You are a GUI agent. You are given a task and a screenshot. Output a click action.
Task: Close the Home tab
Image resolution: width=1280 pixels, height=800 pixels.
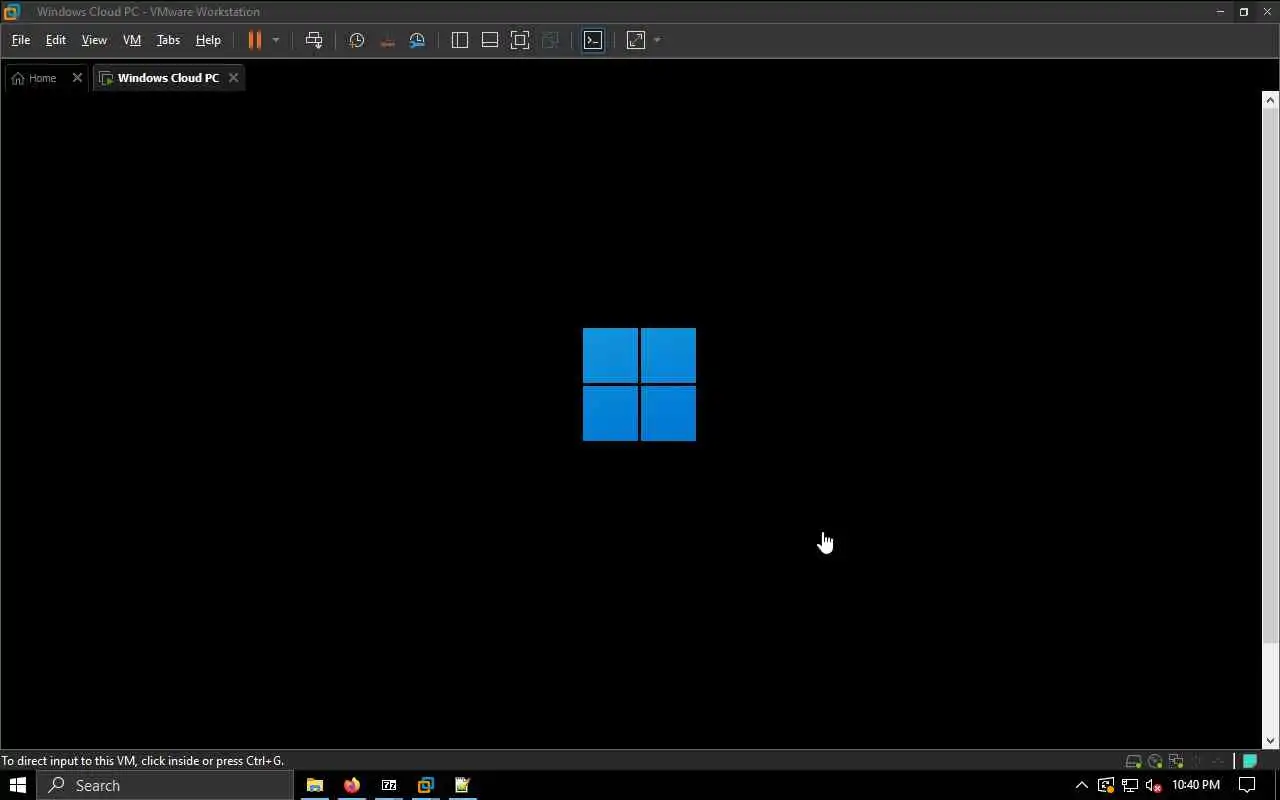click(x=77, y=78)
